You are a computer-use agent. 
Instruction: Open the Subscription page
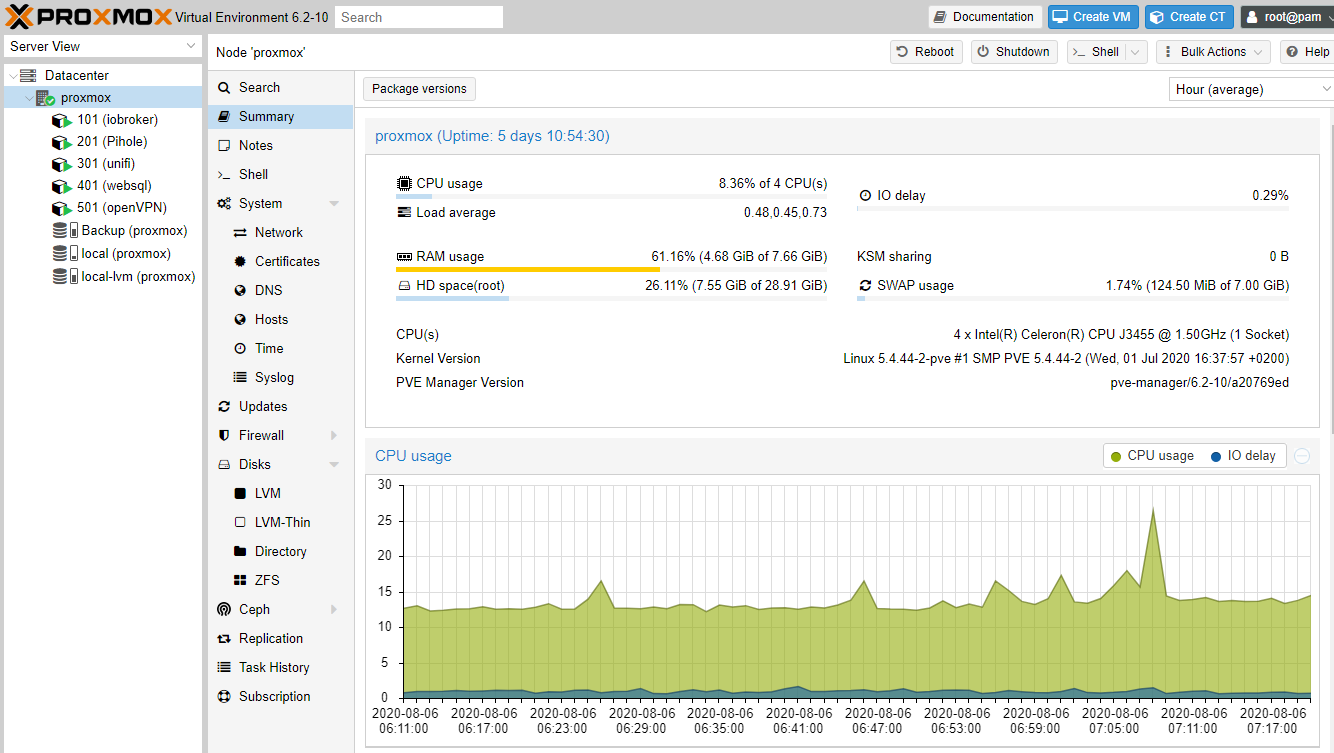[x=281, y=696]
